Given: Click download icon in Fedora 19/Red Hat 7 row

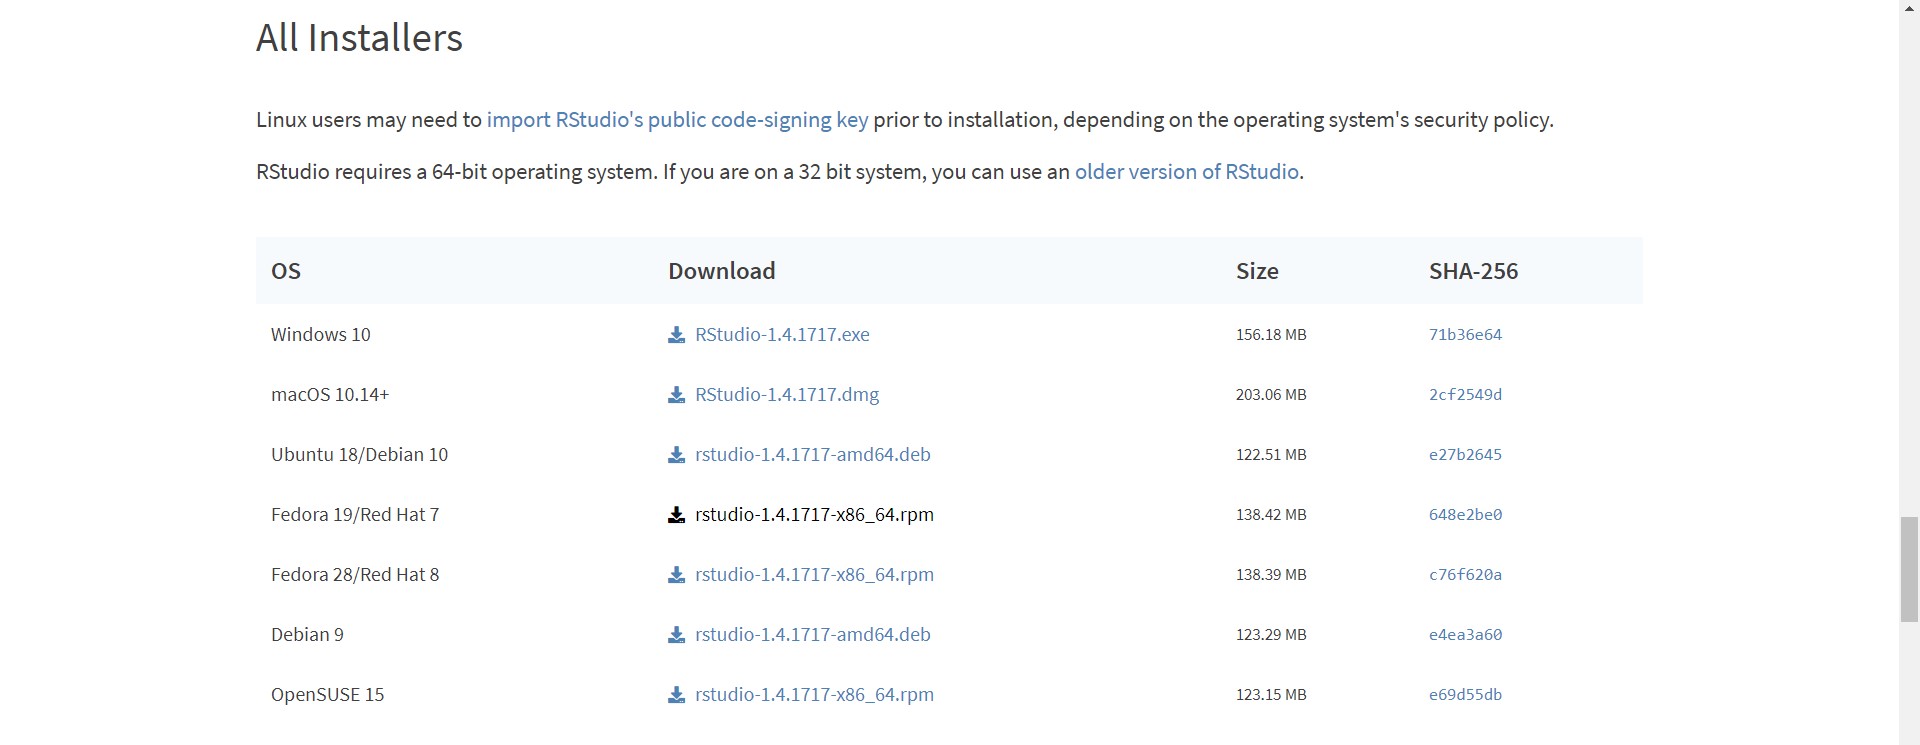Looking at the screenshot, I should coord(676,515).
